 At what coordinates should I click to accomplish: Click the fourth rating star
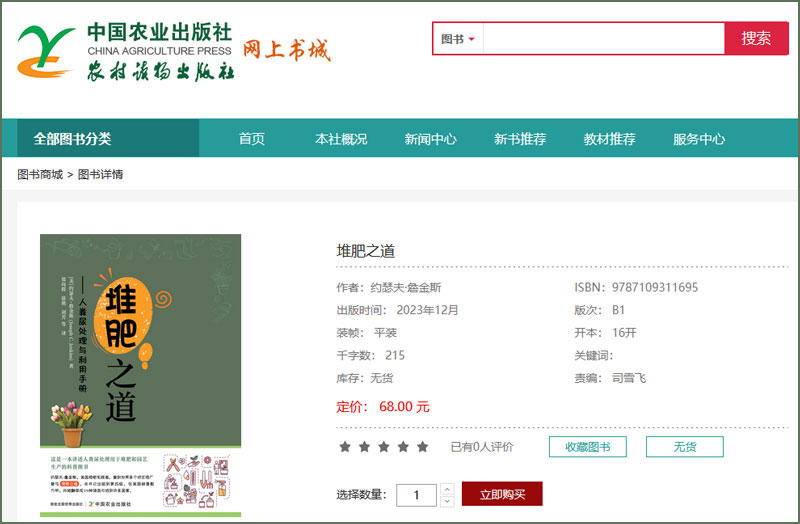tap(403, 447)
